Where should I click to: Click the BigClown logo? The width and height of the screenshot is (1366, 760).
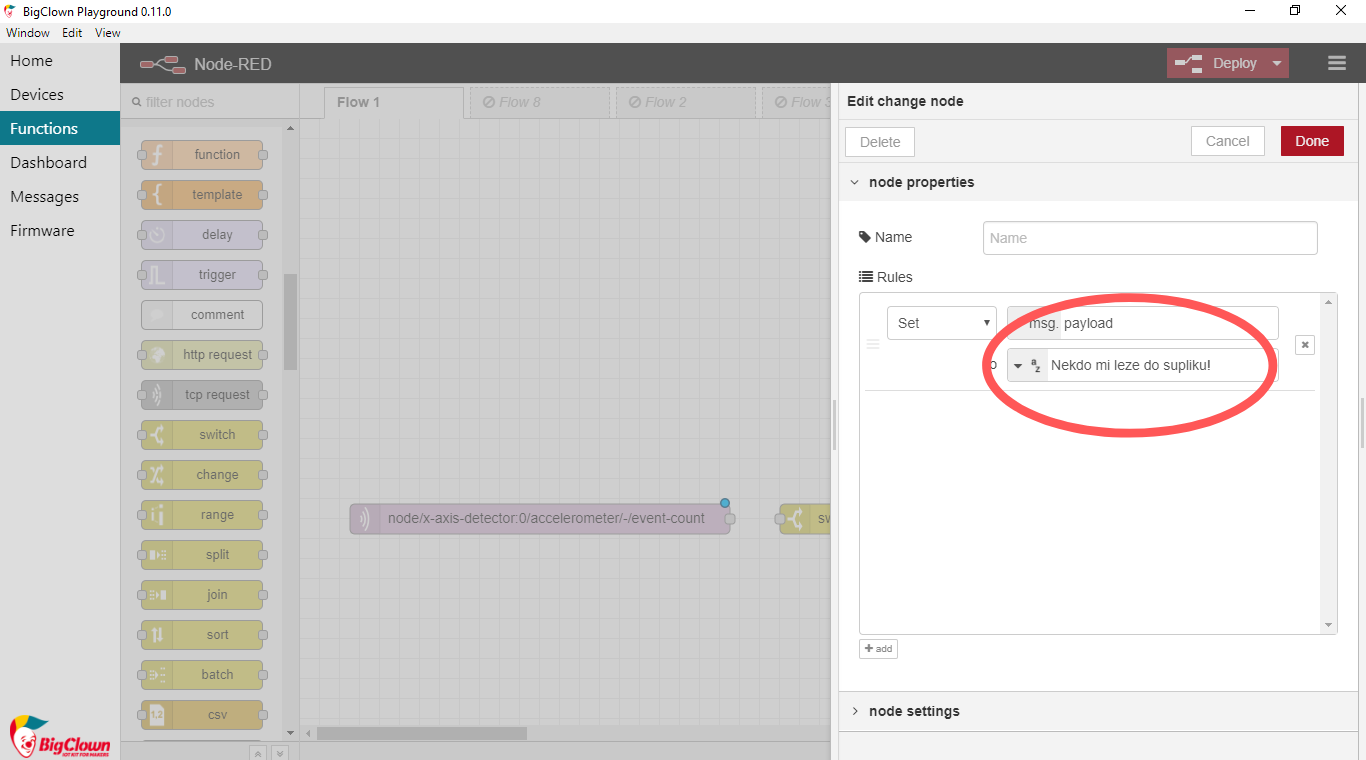(x=59, y=737)
